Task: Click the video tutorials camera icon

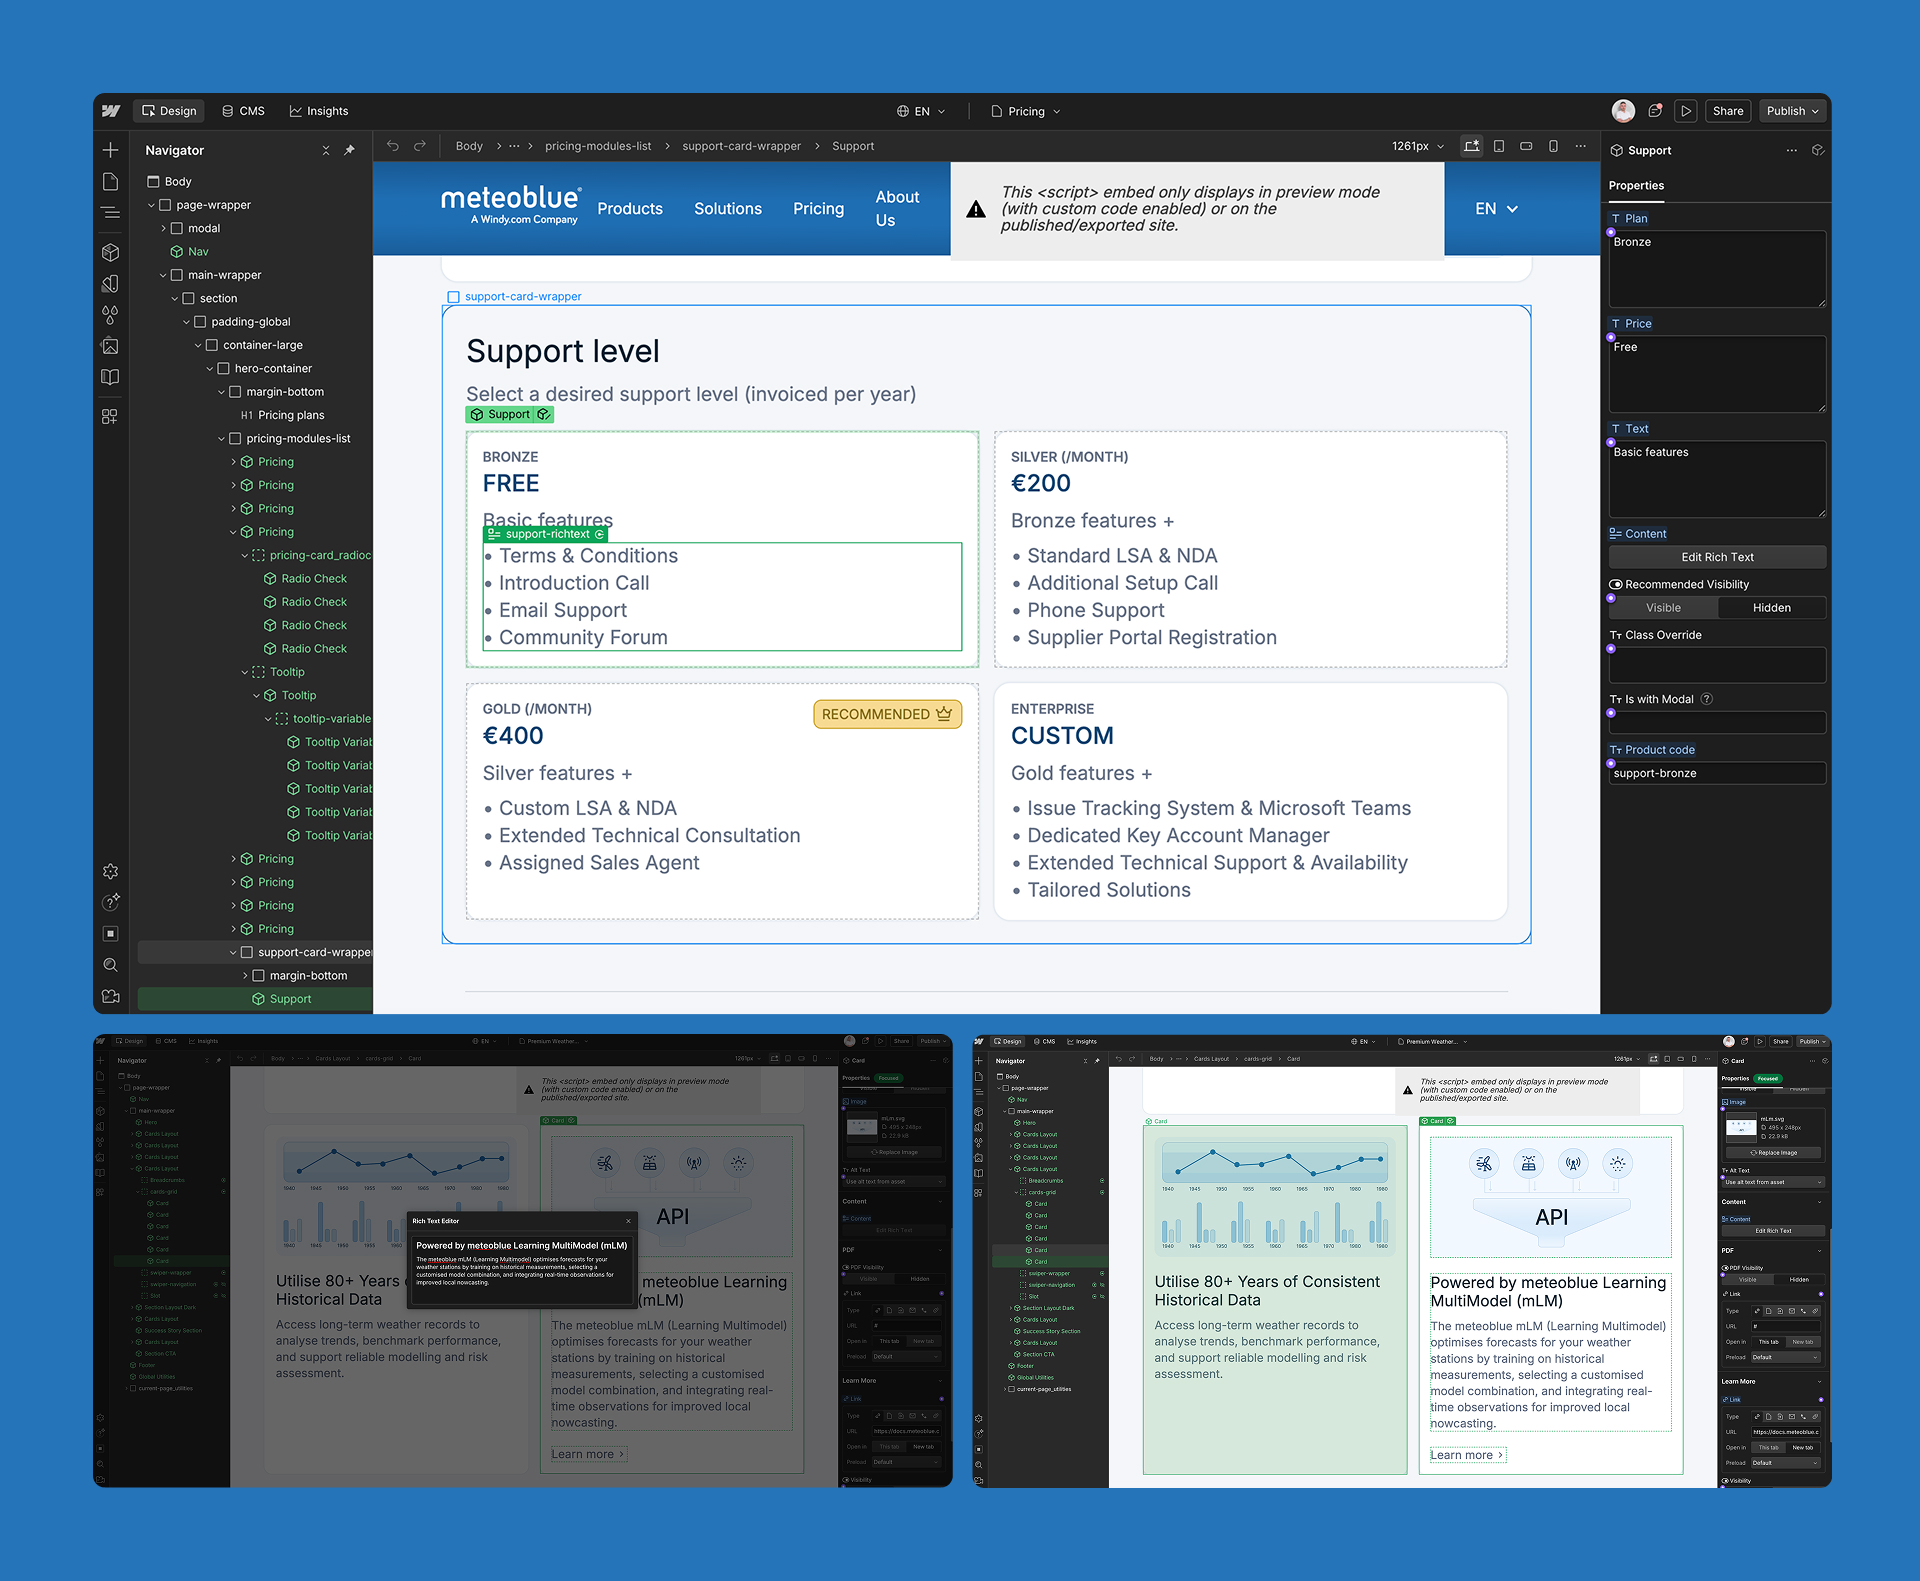Action: click(x=111, y=996)
